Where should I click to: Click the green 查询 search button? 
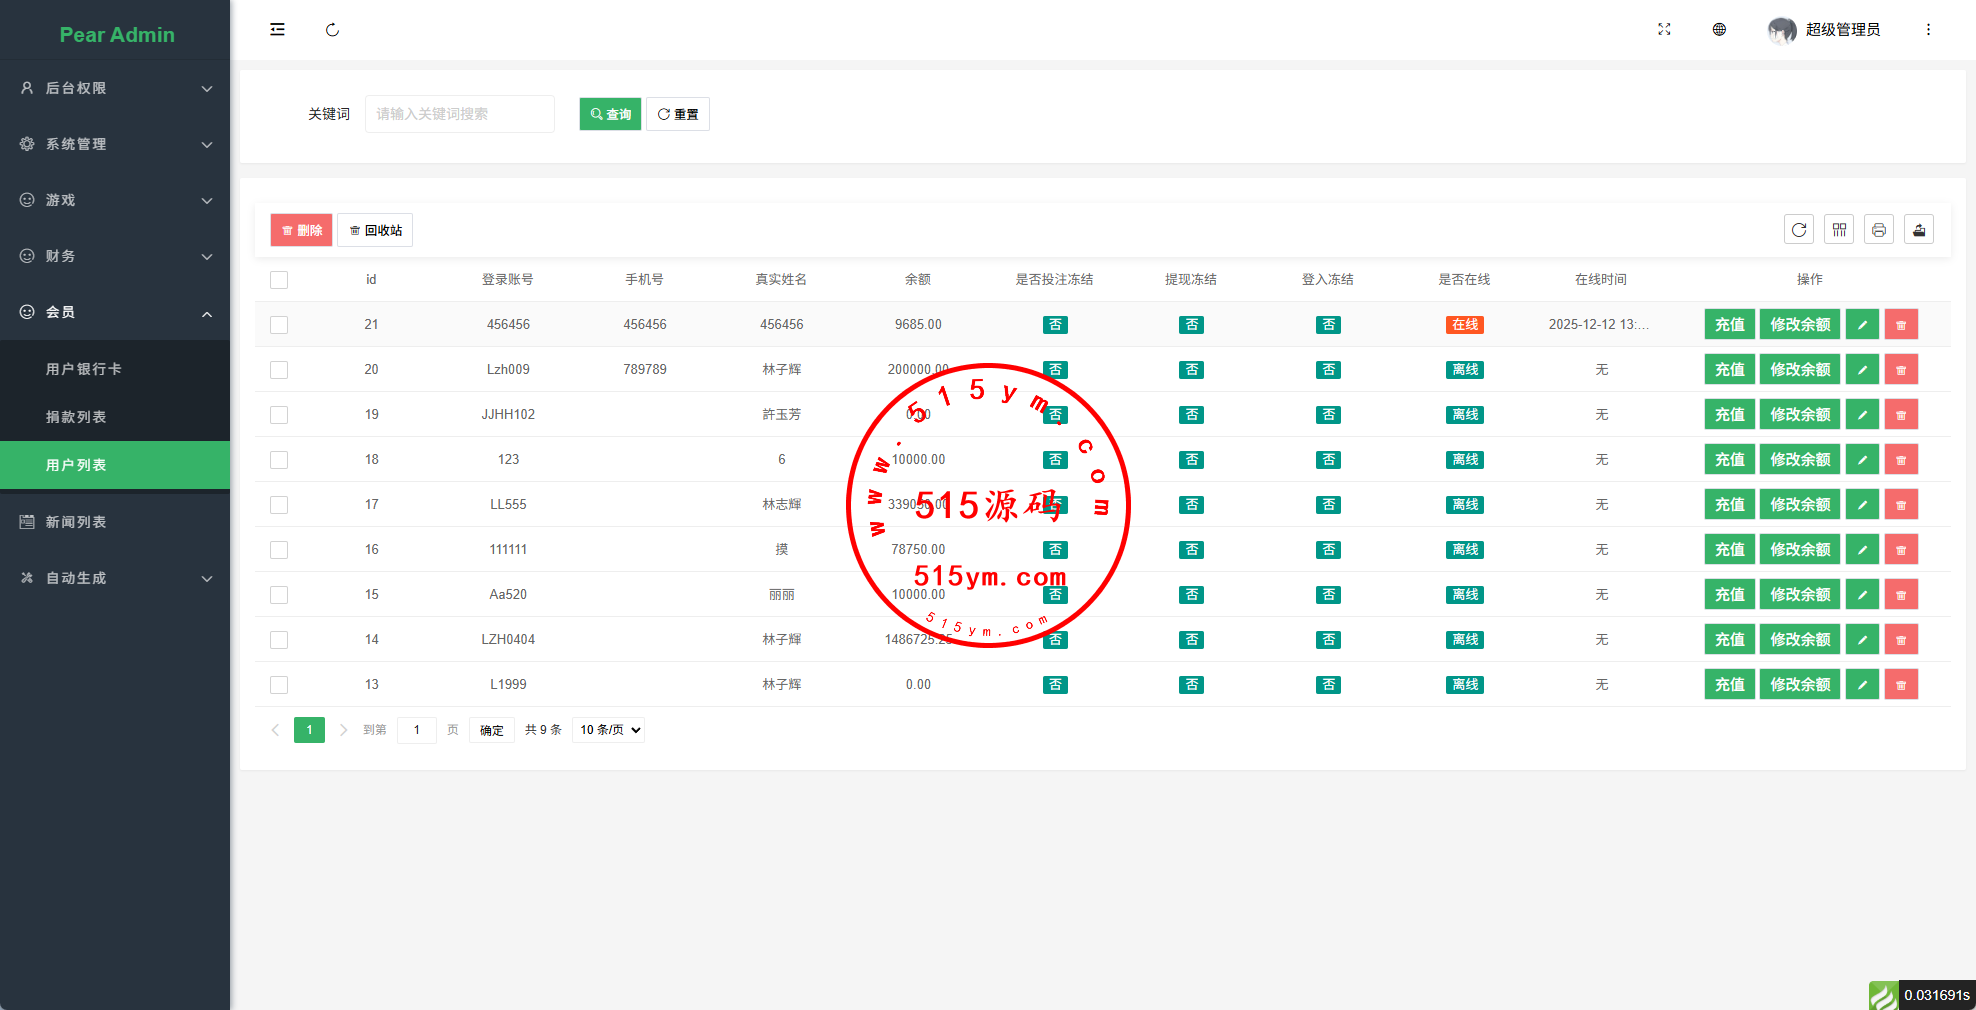click(x=610, y=114)
